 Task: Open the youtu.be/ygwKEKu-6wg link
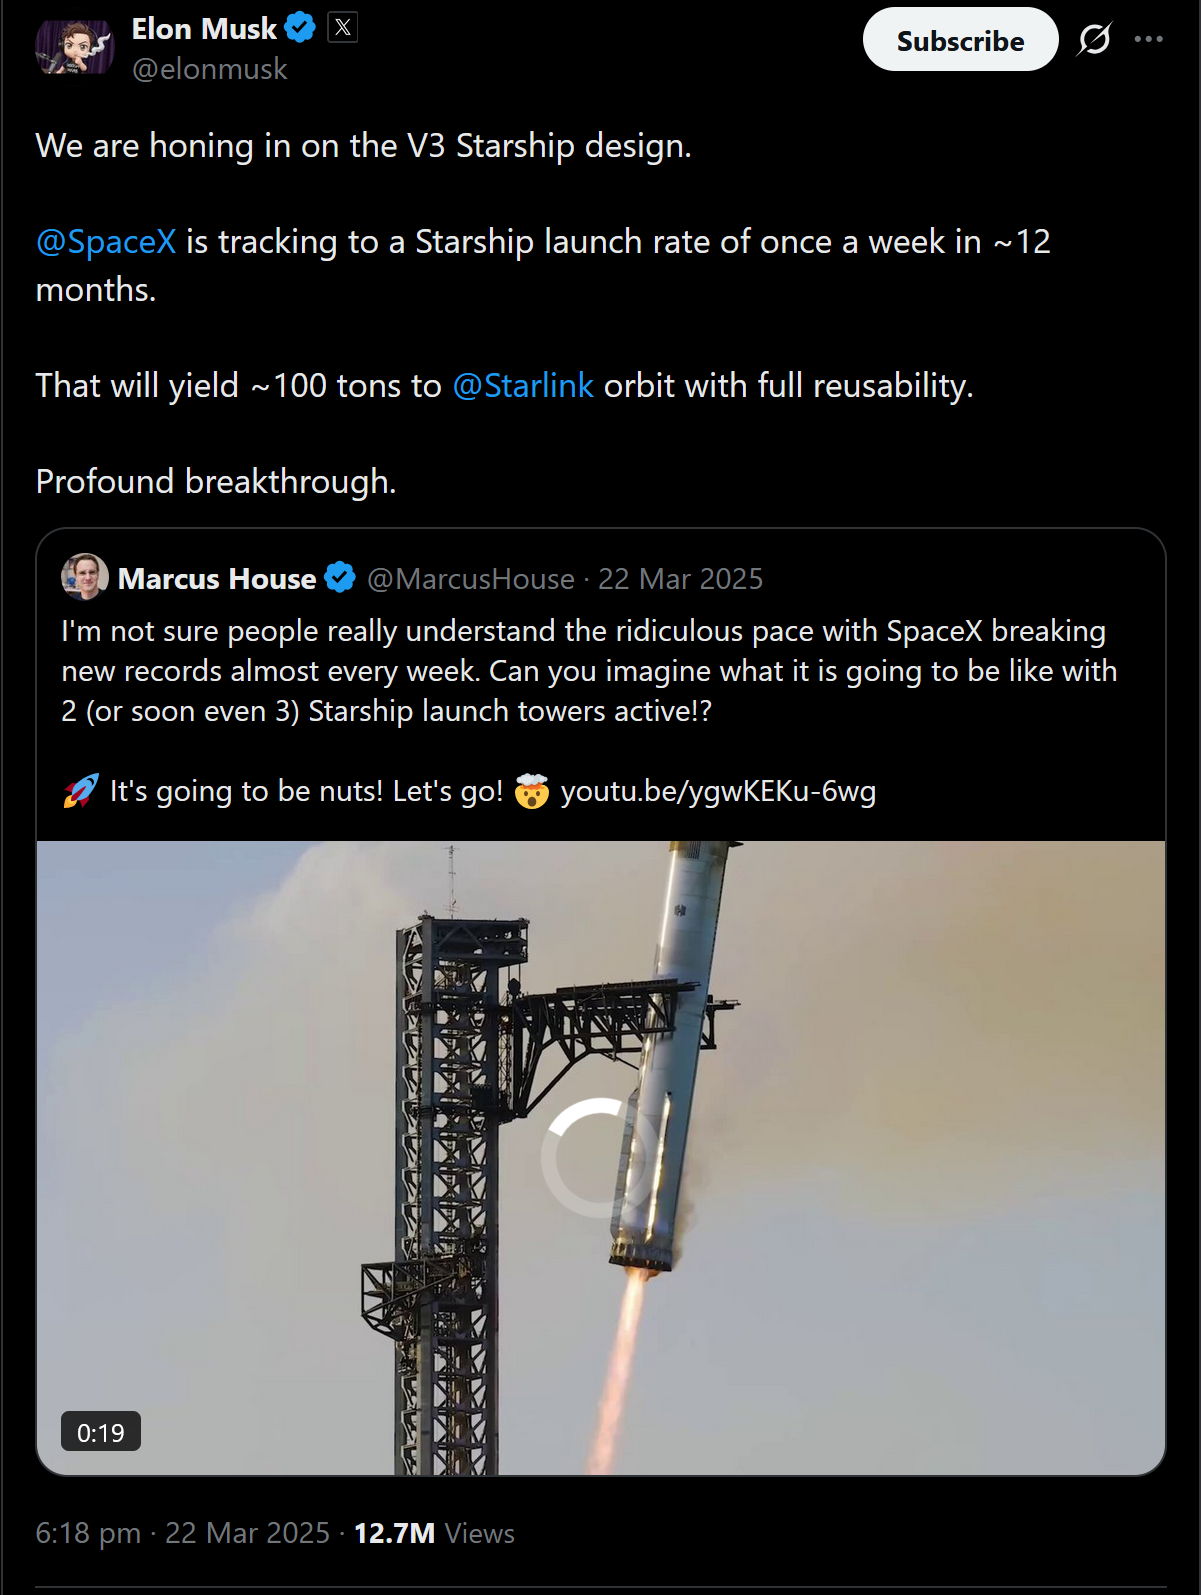click(718, 792)
